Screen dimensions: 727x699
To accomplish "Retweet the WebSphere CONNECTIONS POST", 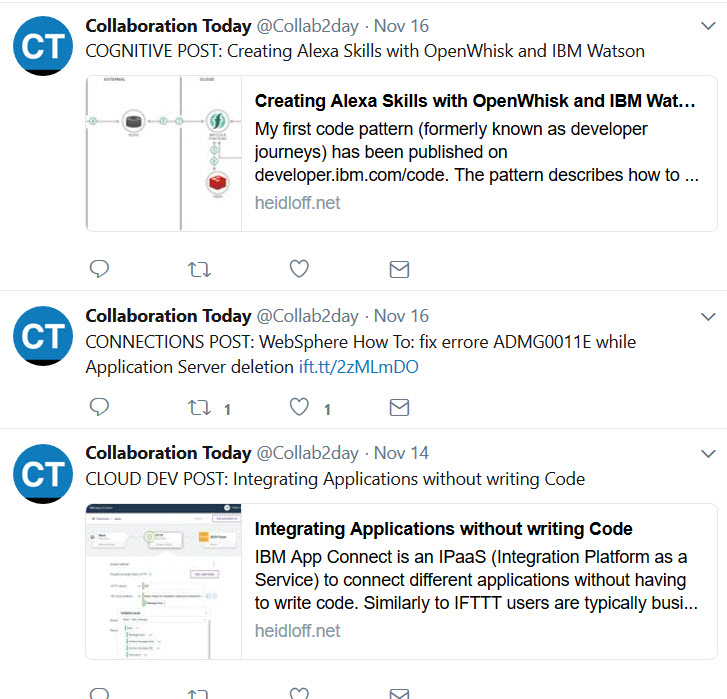I will point(199,407).
